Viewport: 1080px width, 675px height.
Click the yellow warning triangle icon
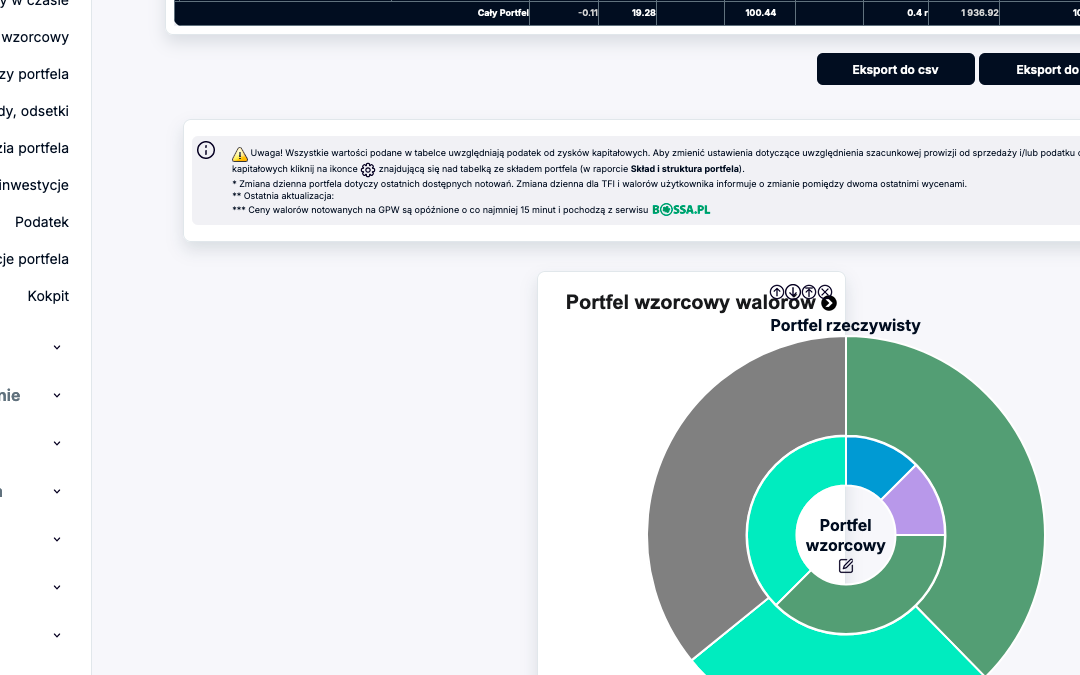point(240,155)
